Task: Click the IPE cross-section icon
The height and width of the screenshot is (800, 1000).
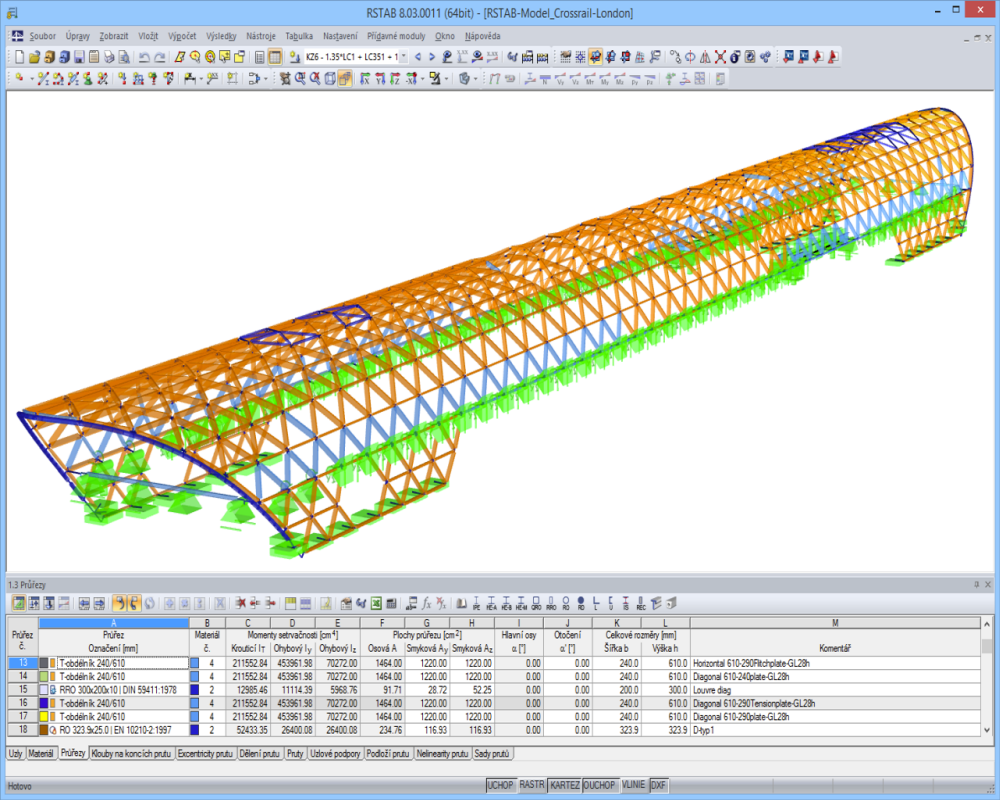Action: [x=476, y=603]
